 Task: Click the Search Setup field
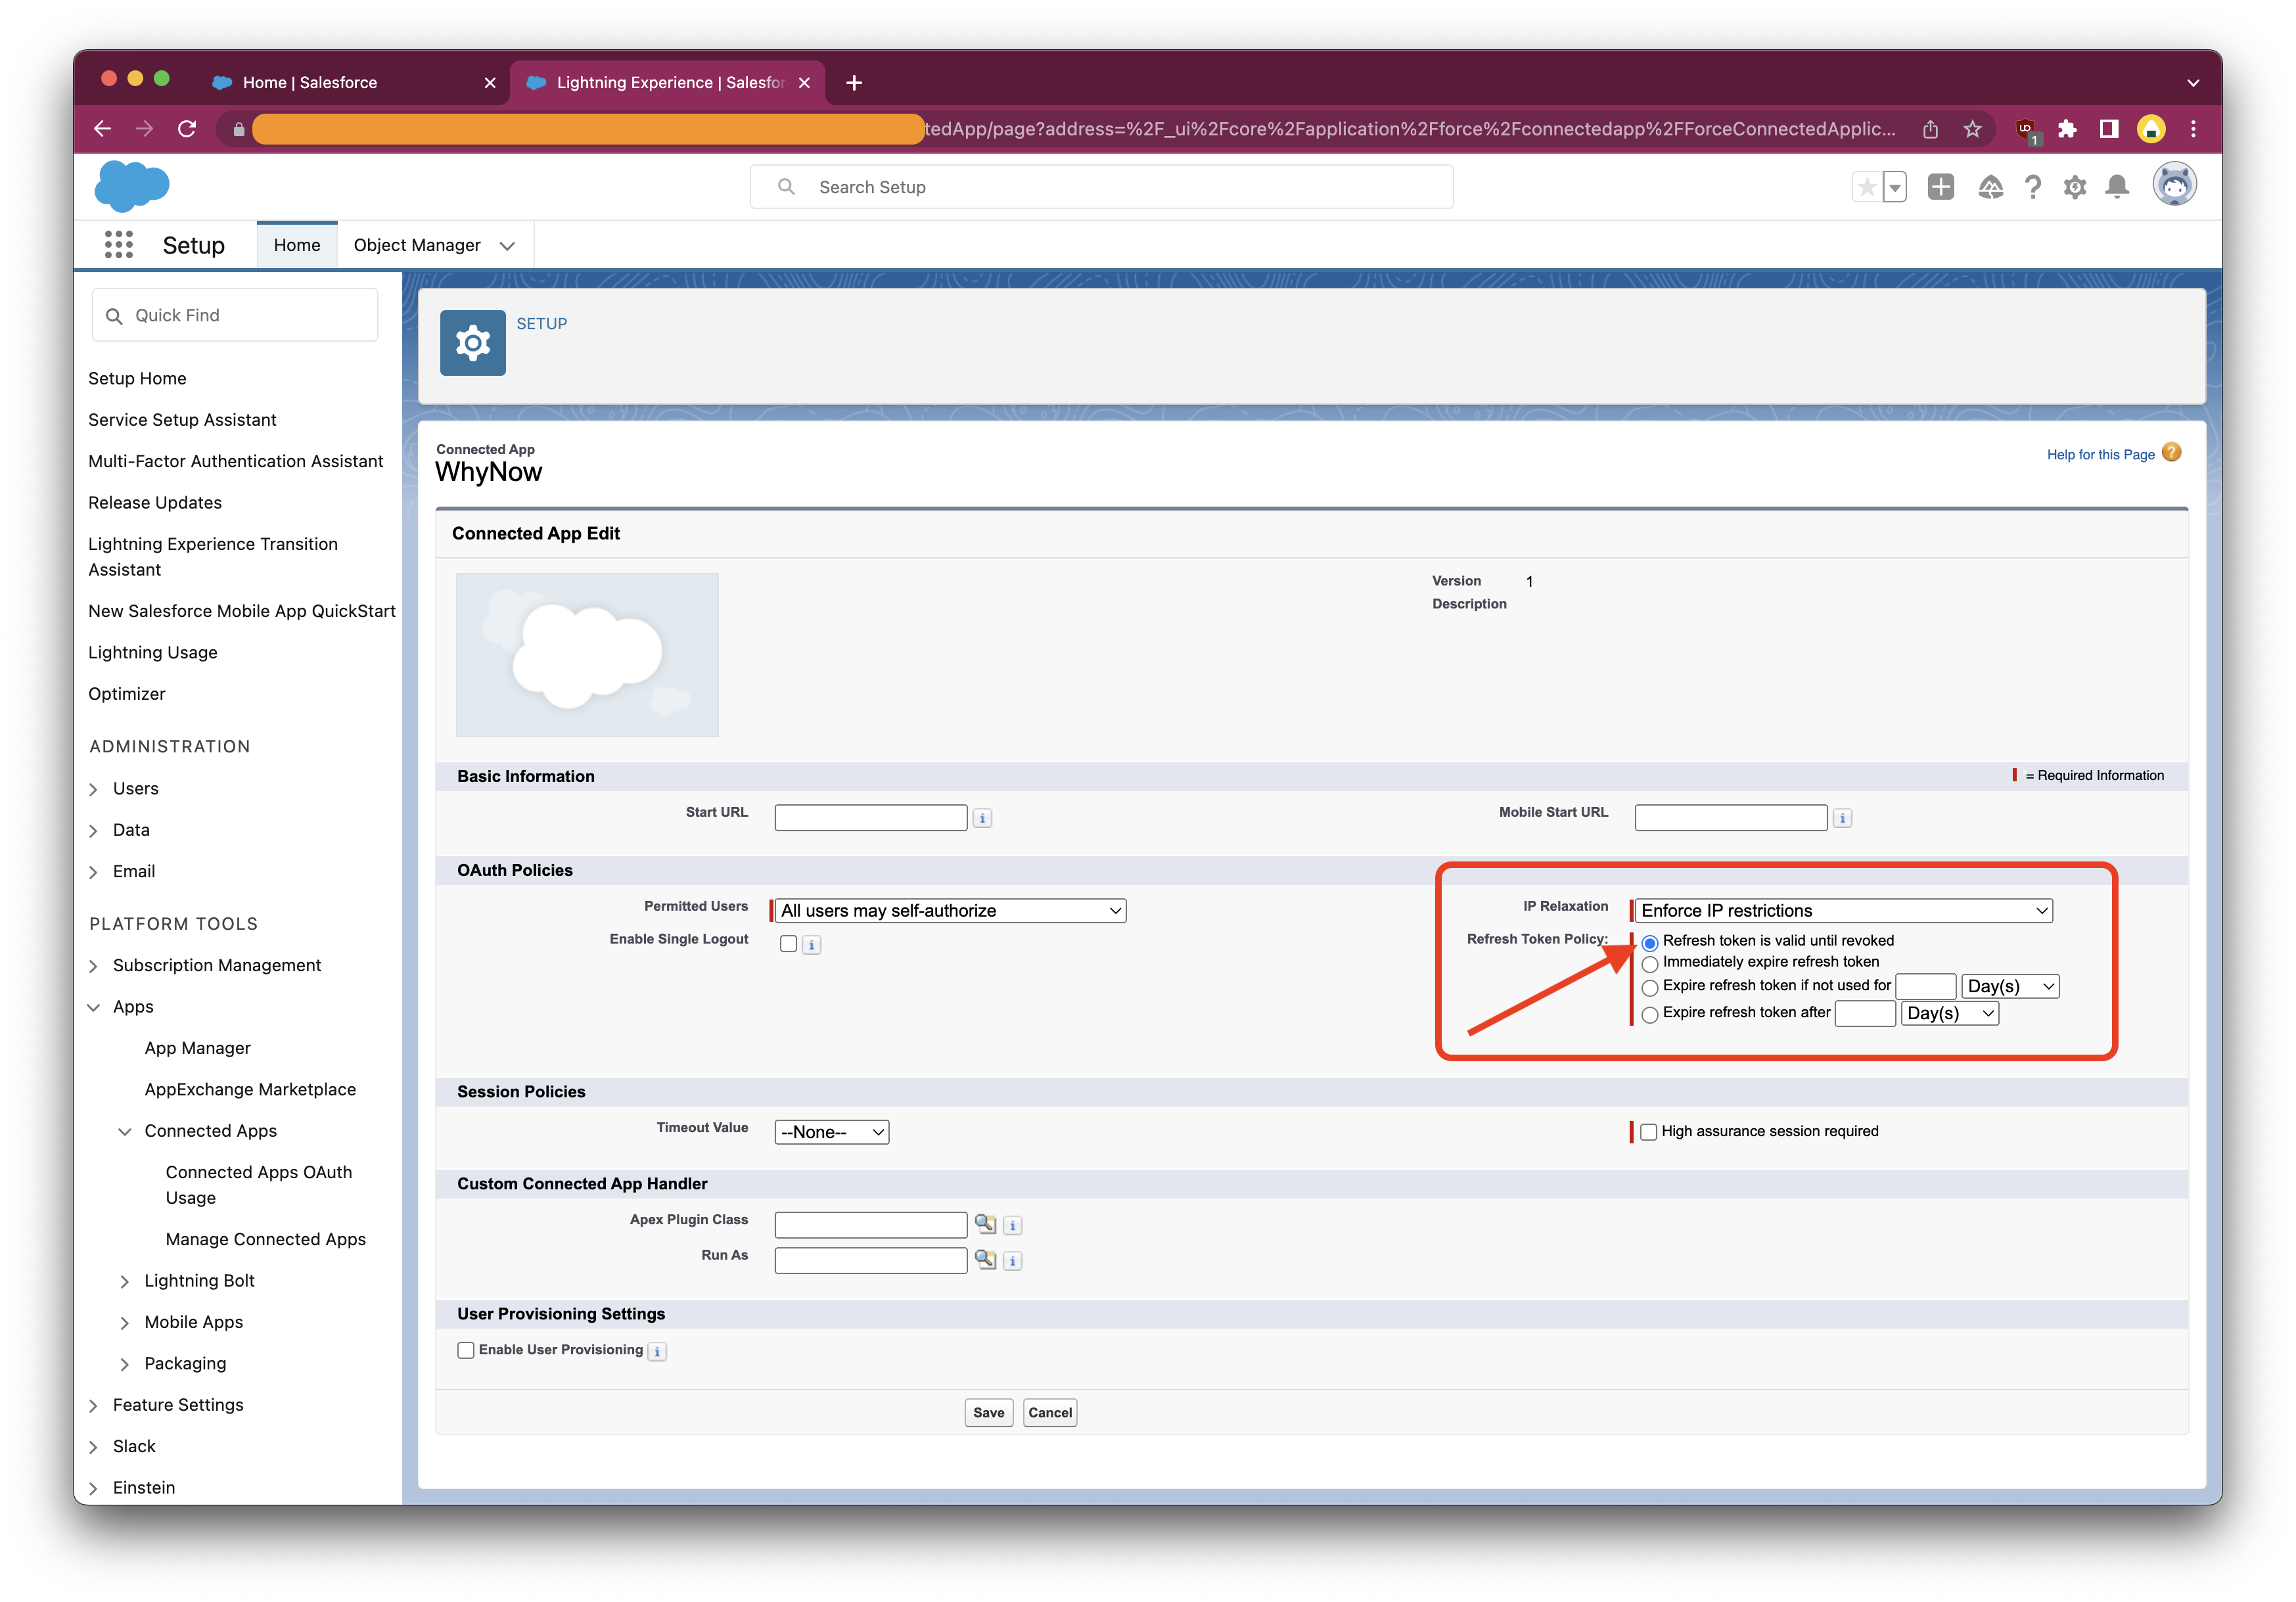point(1101,187)
